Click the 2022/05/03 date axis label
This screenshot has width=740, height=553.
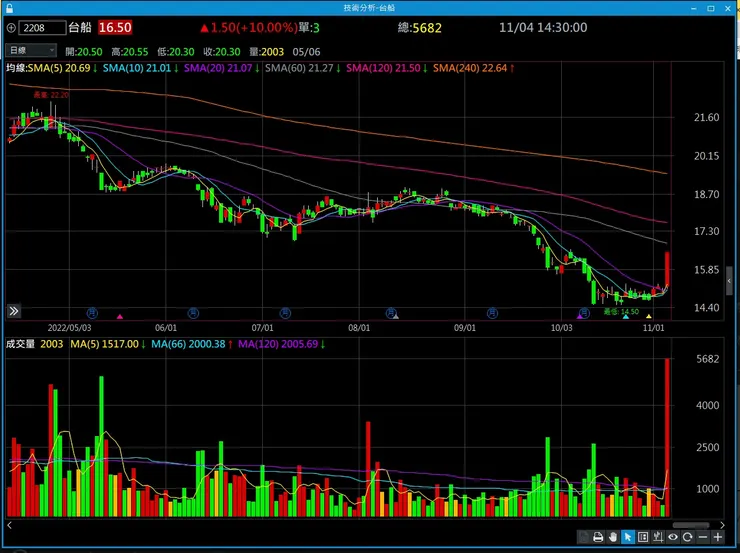tap(69, 327)
